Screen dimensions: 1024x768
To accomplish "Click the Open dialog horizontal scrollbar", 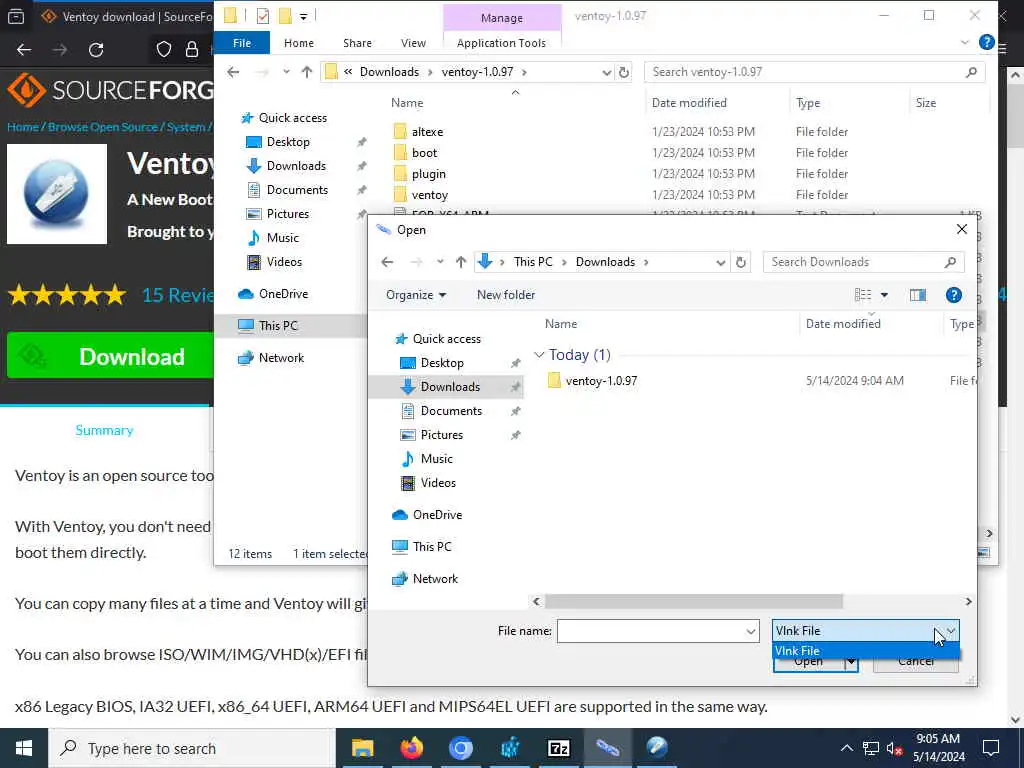I will (x=694, y=601).
